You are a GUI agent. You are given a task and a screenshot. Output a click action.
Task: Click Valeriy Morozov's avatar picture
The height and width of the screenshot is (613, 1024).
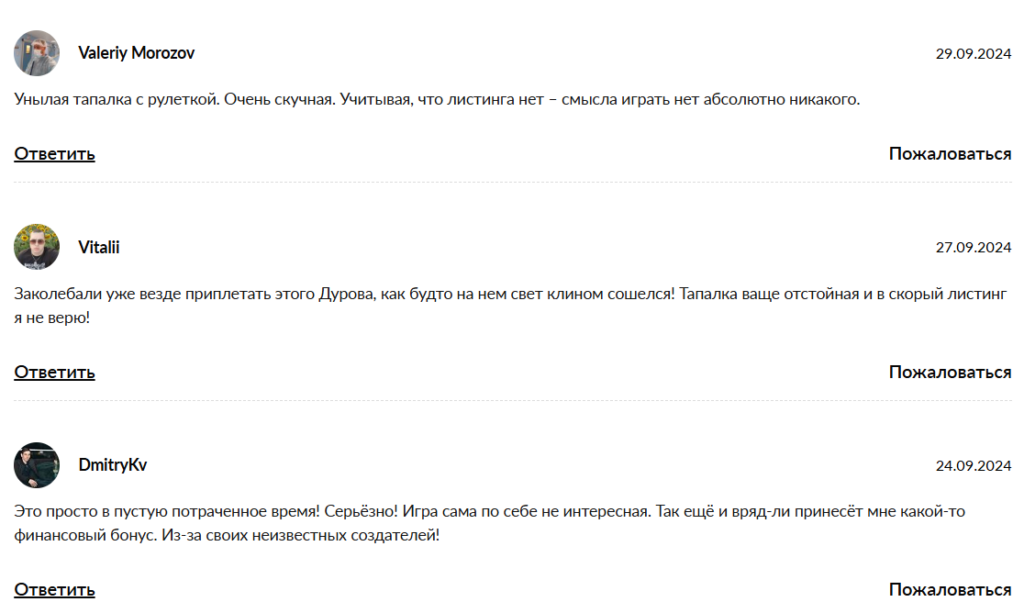coord(37,53)
